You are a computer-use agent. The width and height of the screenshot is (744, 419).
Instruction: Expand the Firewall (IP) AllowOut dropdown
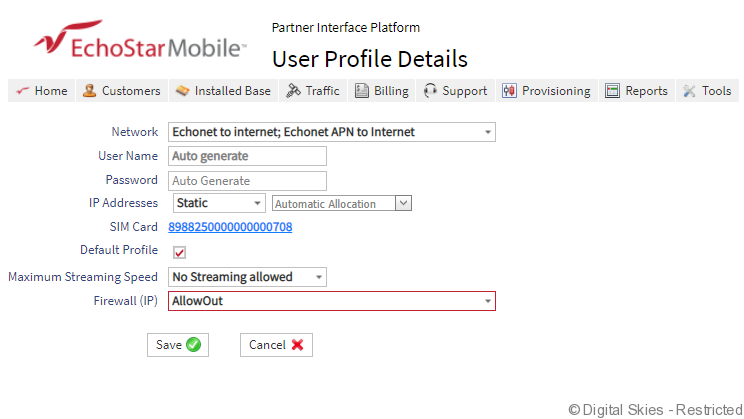pyautogui.click(x=487, y=301)
